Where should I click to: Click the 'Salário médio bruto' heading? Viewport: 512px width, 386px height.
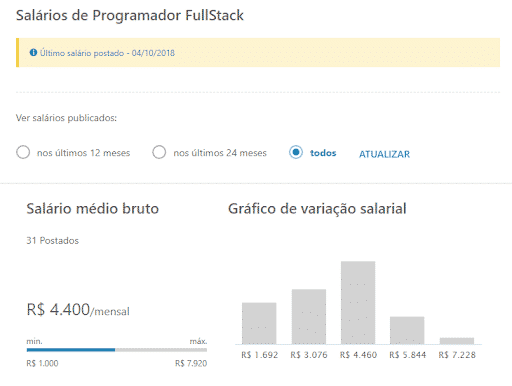93,209
